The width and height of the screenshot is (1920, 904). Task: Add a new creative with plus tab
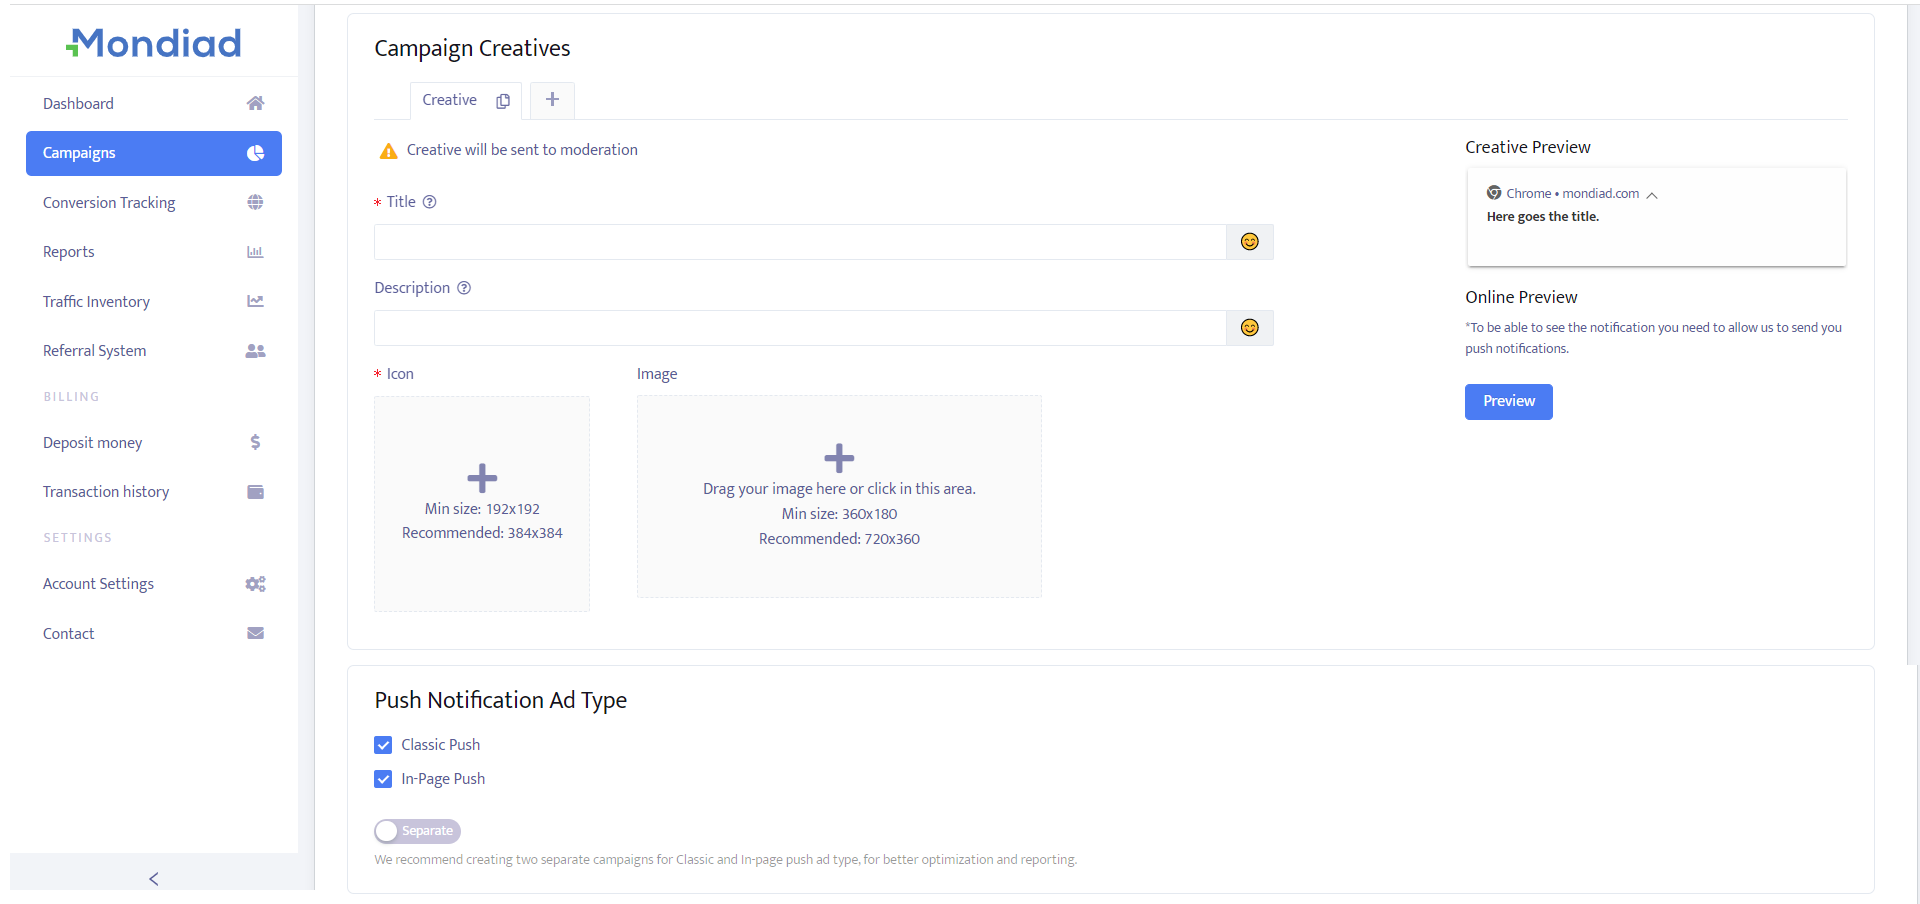click(552, 100)
